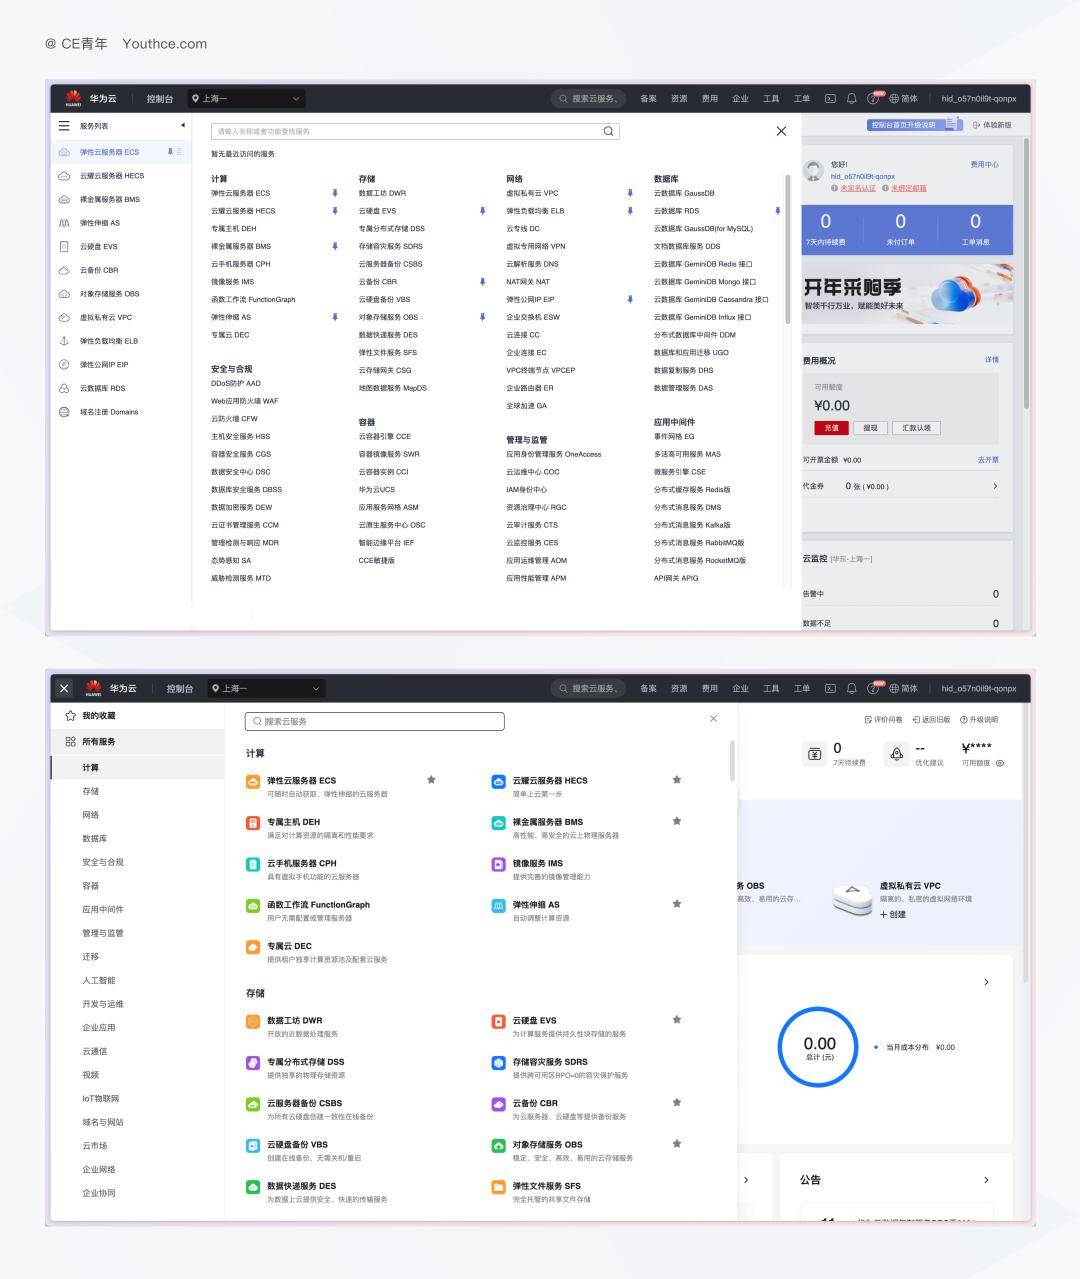Click the 函数工作流 FunctionGraph green icon in lower list

tap(253, 905)
